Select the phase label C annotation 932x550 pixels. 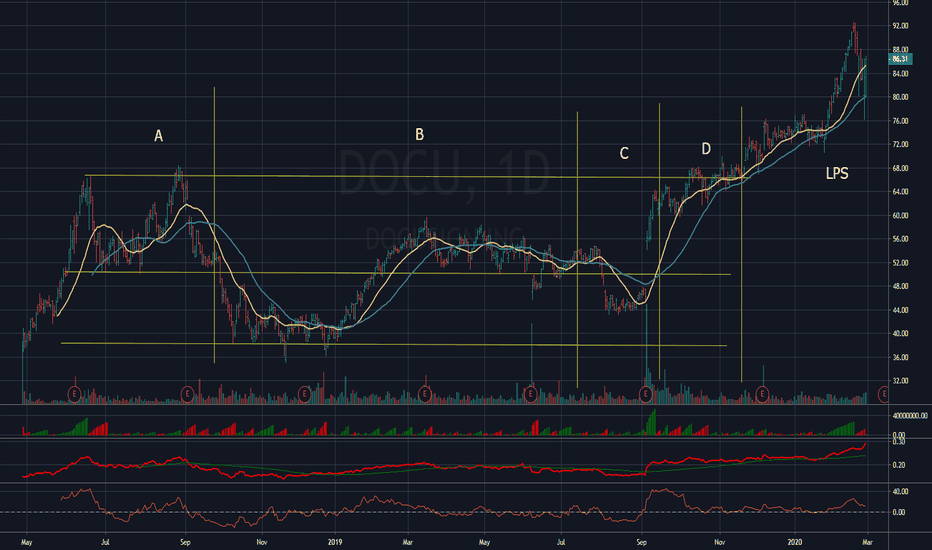pos(624,153)
